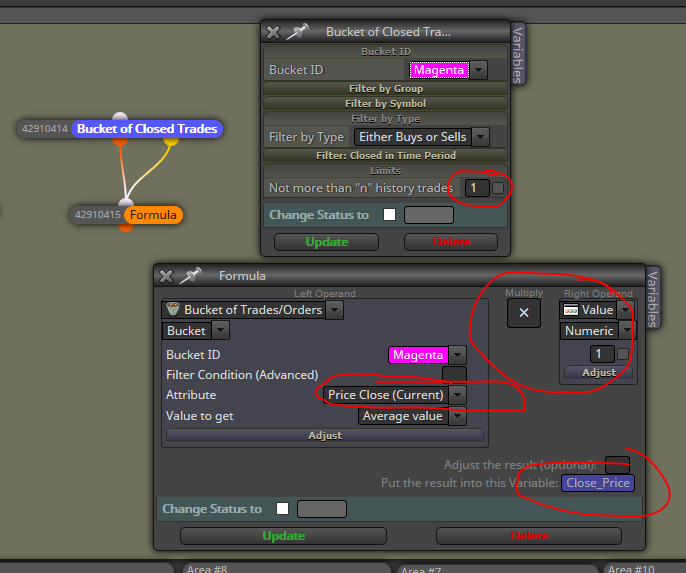Click Update in Formula panel

pos(284,536)
